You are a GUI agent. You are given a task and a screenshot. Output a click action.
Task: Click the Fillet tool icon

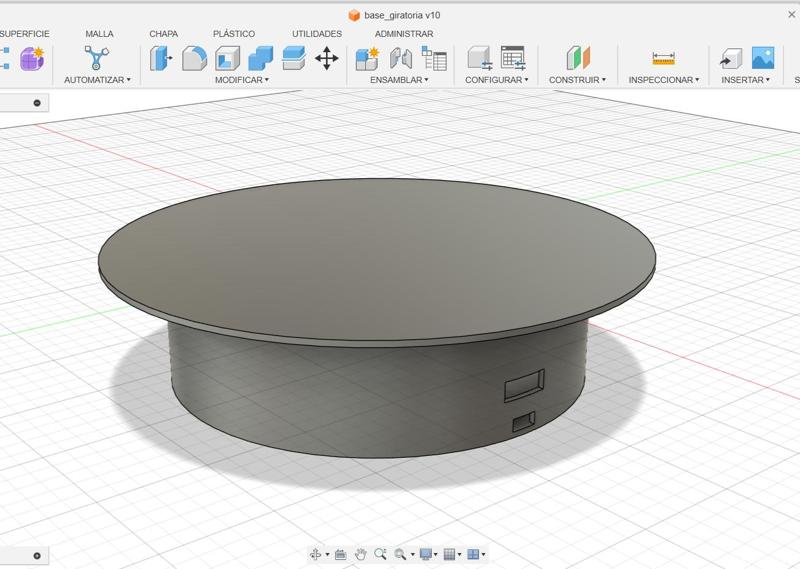[194, 58]
